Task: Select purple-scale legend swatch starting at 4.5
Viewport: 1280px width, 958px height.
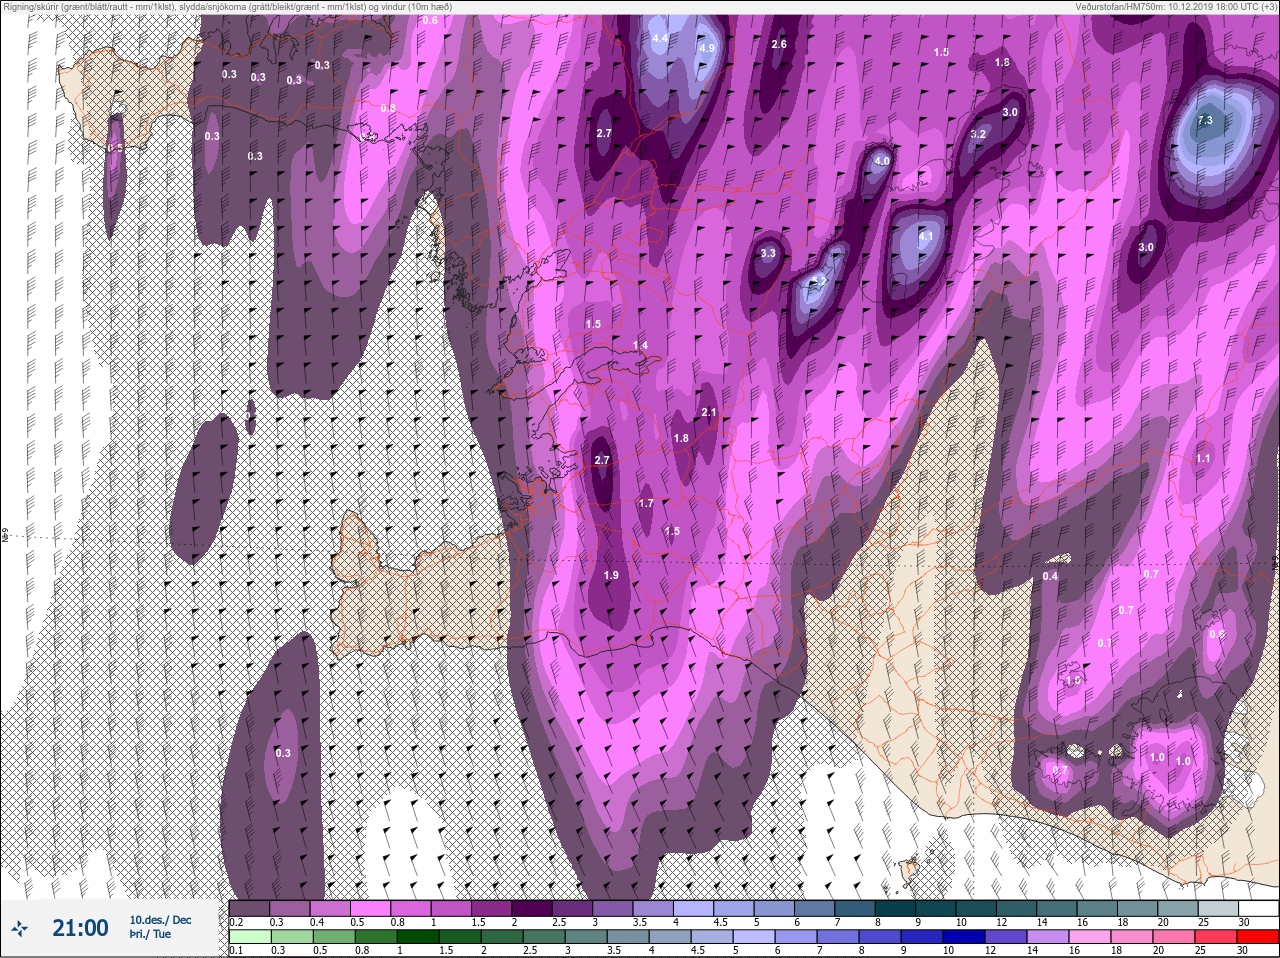Action: click(x=736, y=908)
